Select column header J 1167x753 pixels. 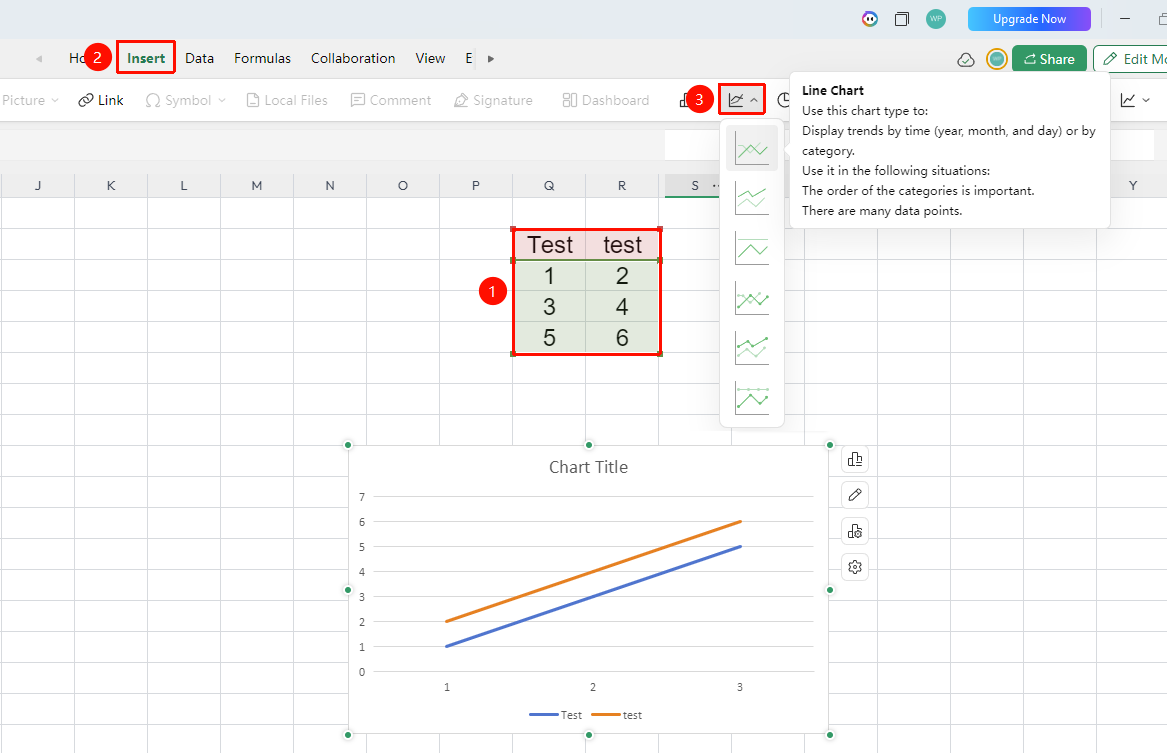[x=38, y=185]
